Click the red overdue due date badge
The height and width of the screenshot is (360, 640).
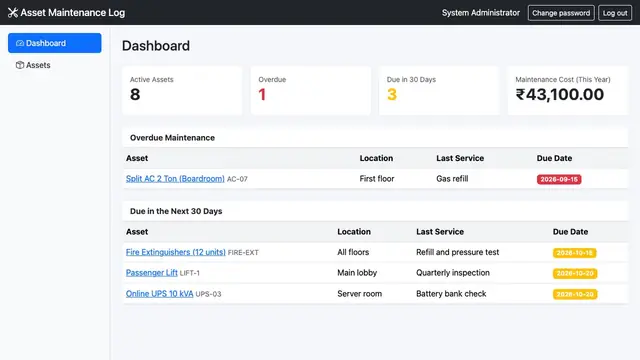click(x=559, y=179)
